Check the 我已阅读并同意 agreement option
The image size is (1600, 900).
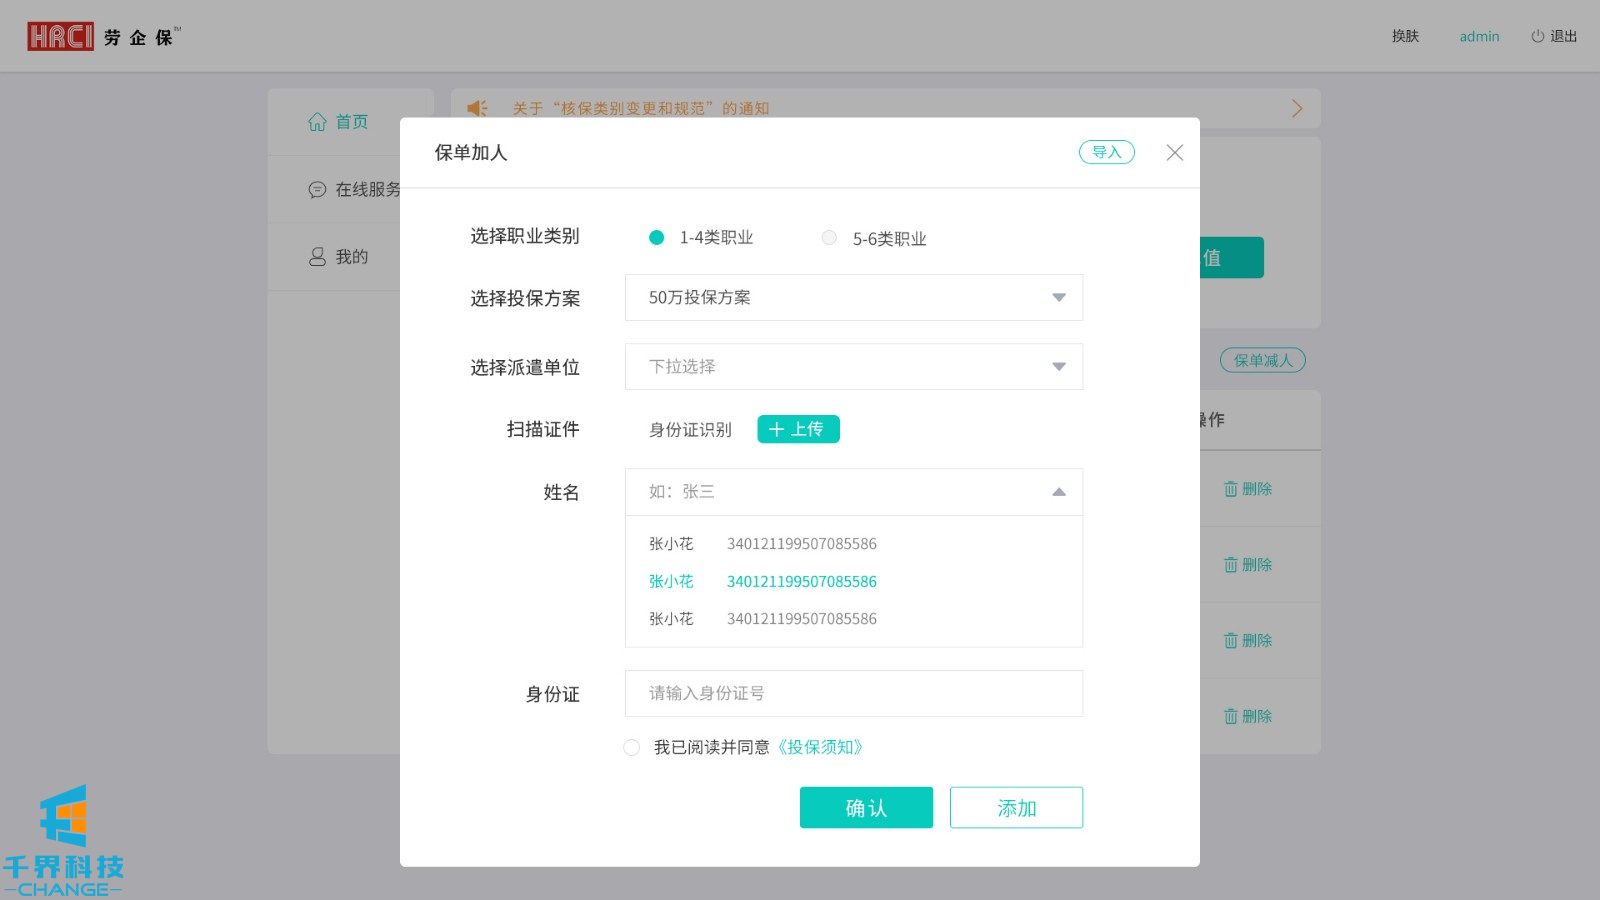pyautogui.click(x=632, y=748)
